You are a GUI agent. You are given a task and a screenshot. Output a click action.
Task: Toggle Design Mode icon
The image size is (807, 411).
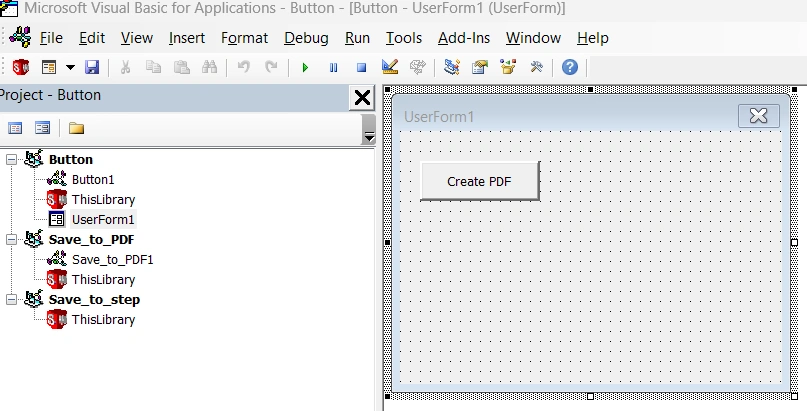click(390, 67)
